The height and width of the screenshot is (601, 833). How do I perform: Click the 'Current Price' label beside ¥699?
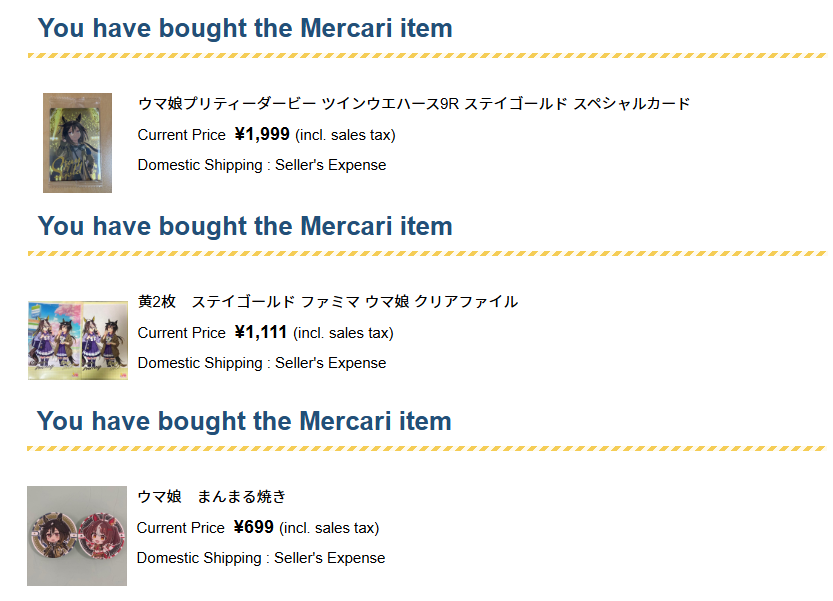click(x=181, y=528)
